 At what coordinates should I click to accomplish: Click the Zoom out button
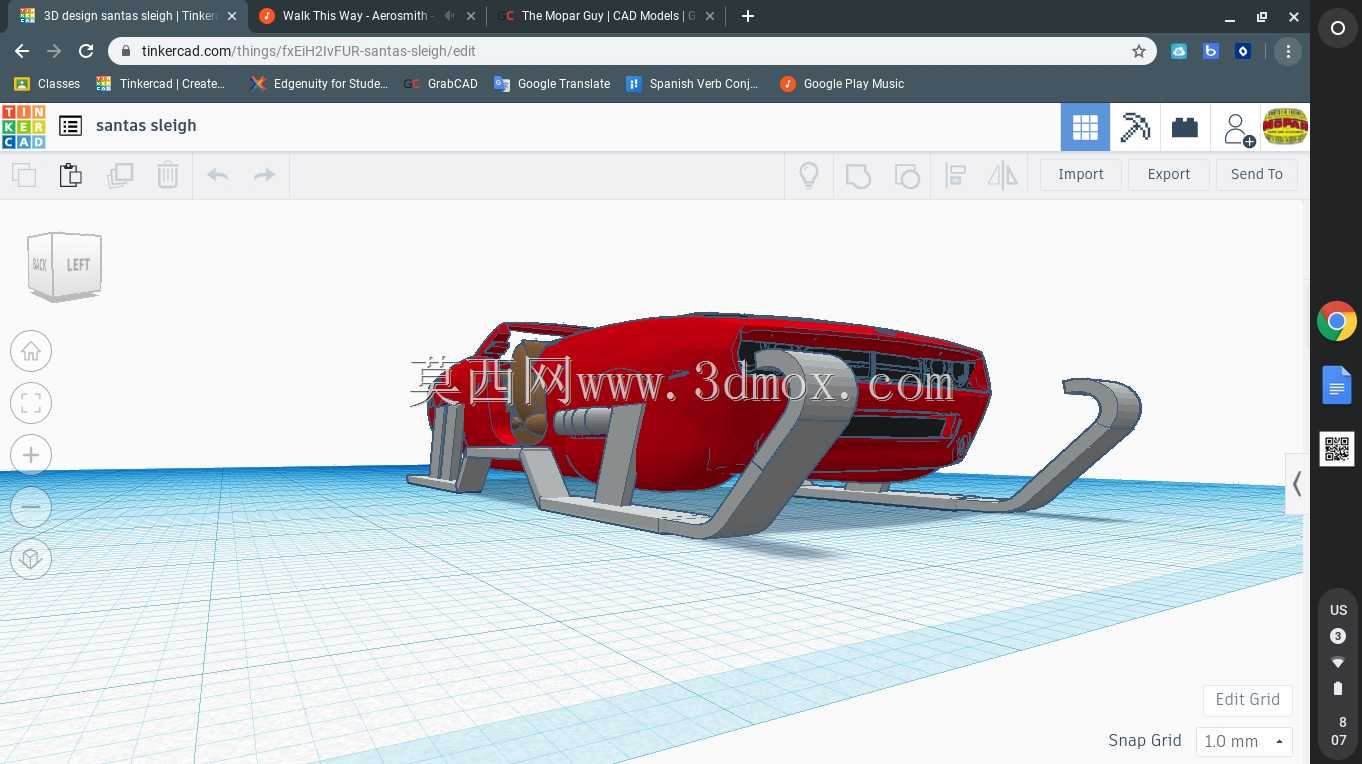31,507
